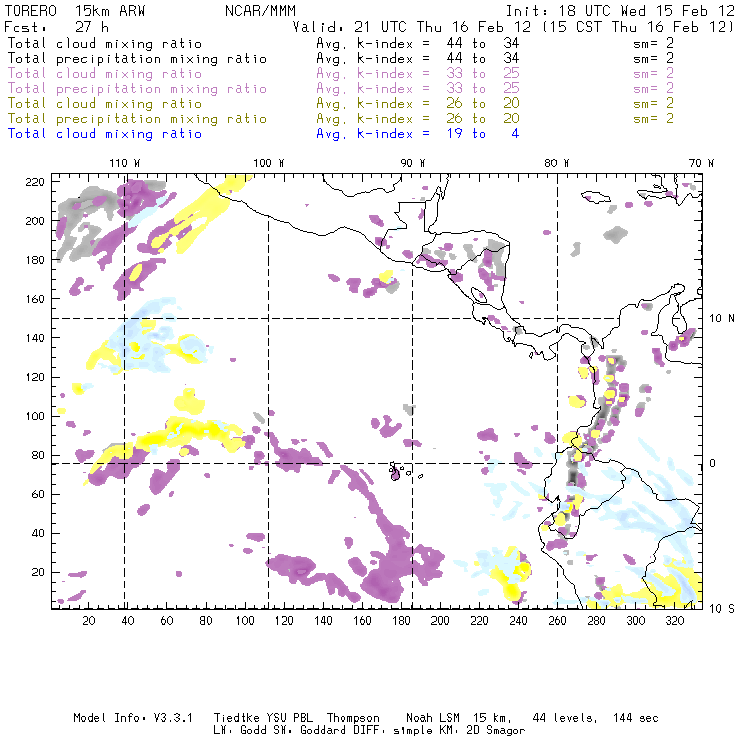This screenshot has width=740, height=740.
Task: Click the 'Model Info: V3.3.1' footer text
Action: [133, 718]
